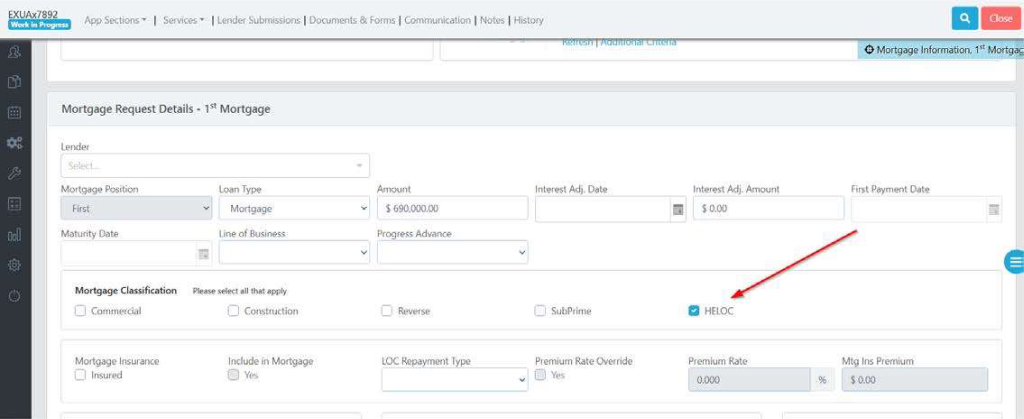Check the Commercial classification checkbox
This screenshot has width=1024, height=419.
[x=81, y=311]
